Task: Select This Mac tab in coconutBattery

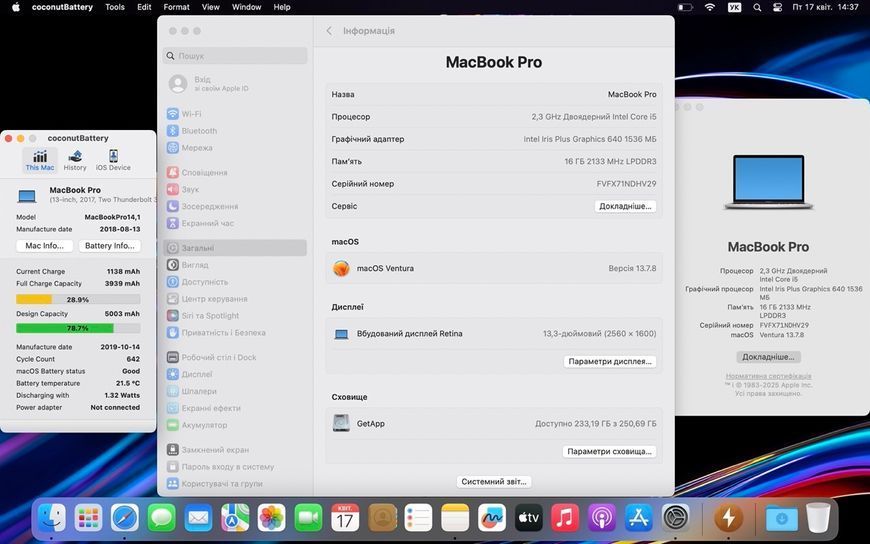Action: (40, 160)
